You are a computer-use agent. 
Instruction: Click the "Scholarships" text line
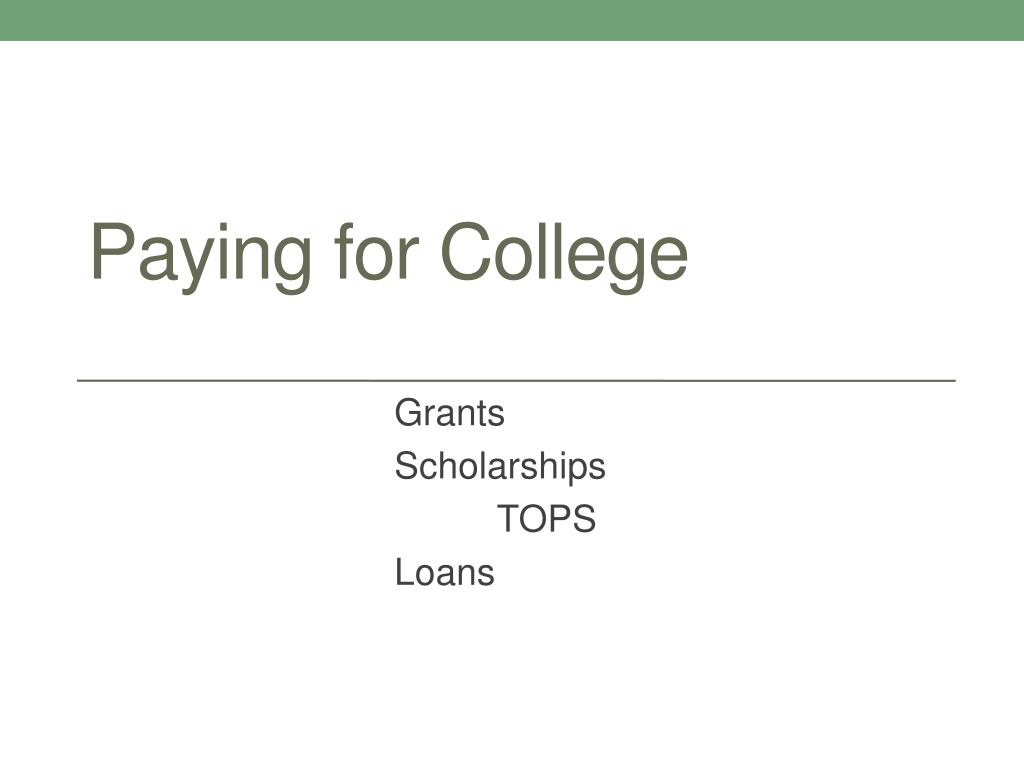click(x=500, y=467)
